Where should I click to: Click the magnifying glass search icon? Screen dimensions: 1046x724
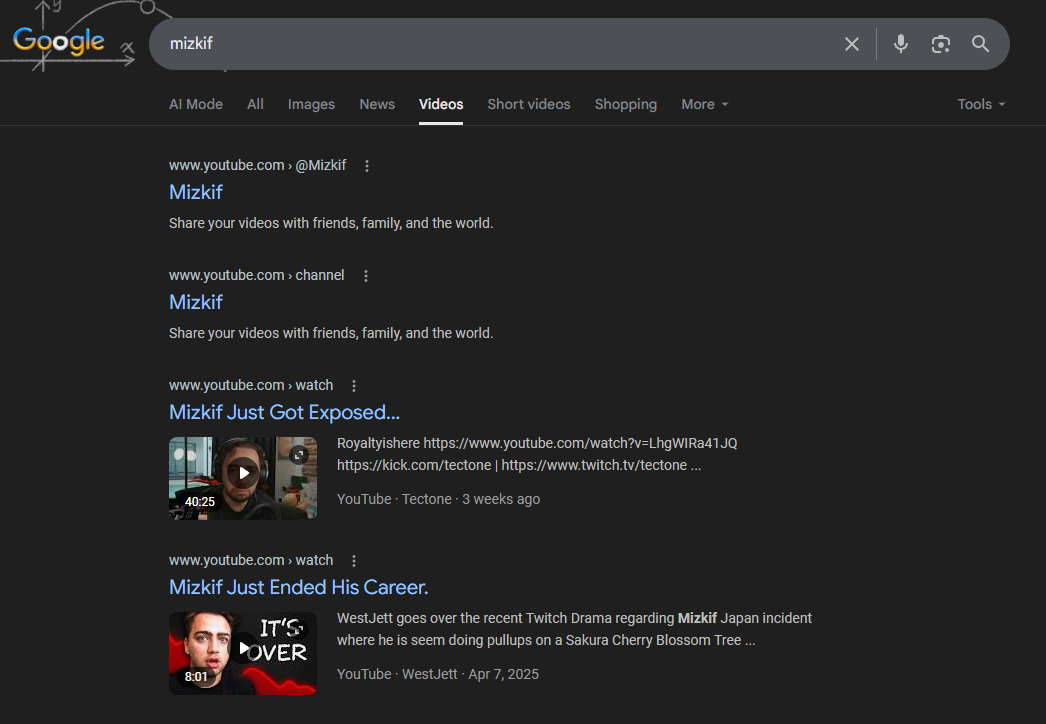coord(980,44)
